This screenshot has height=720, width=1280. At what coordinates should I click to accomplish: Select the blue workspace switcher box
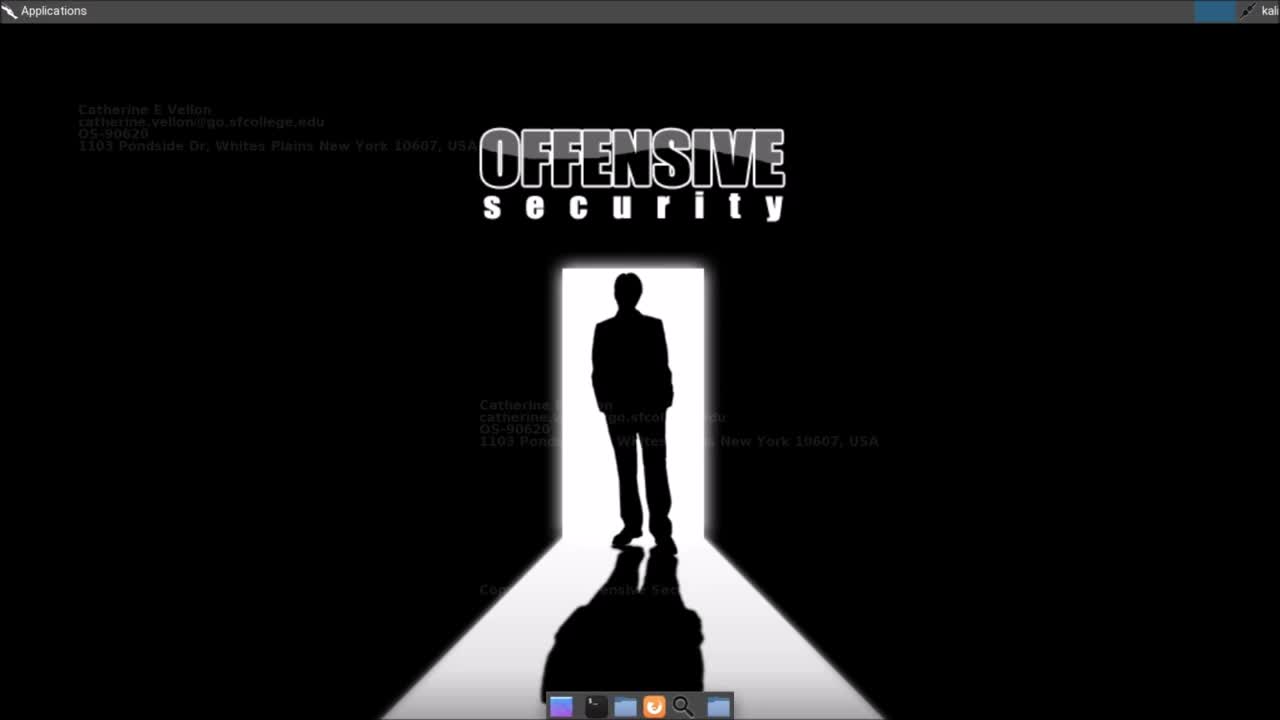[x=1215, y=11]
